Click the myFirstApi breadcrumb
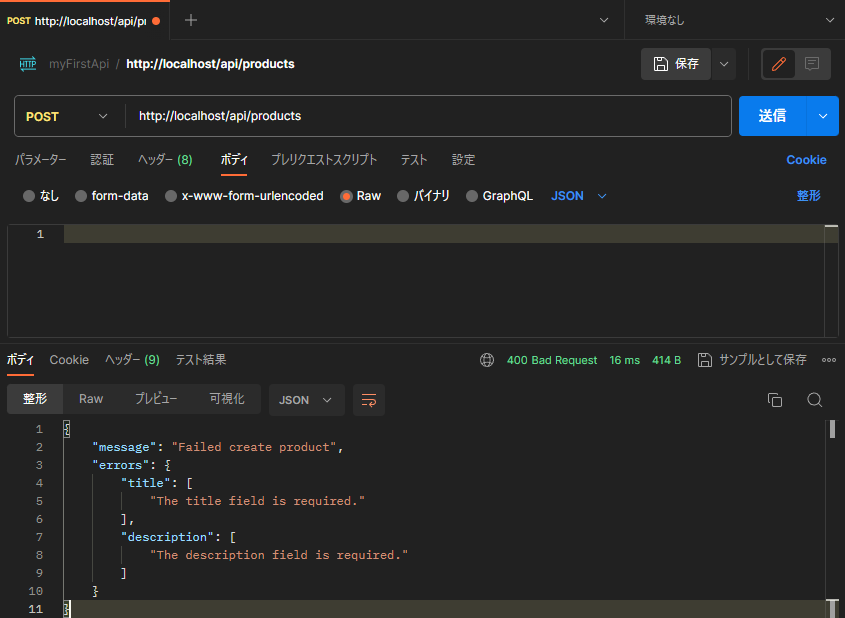845x618 pixels. (x=79, y=64)
